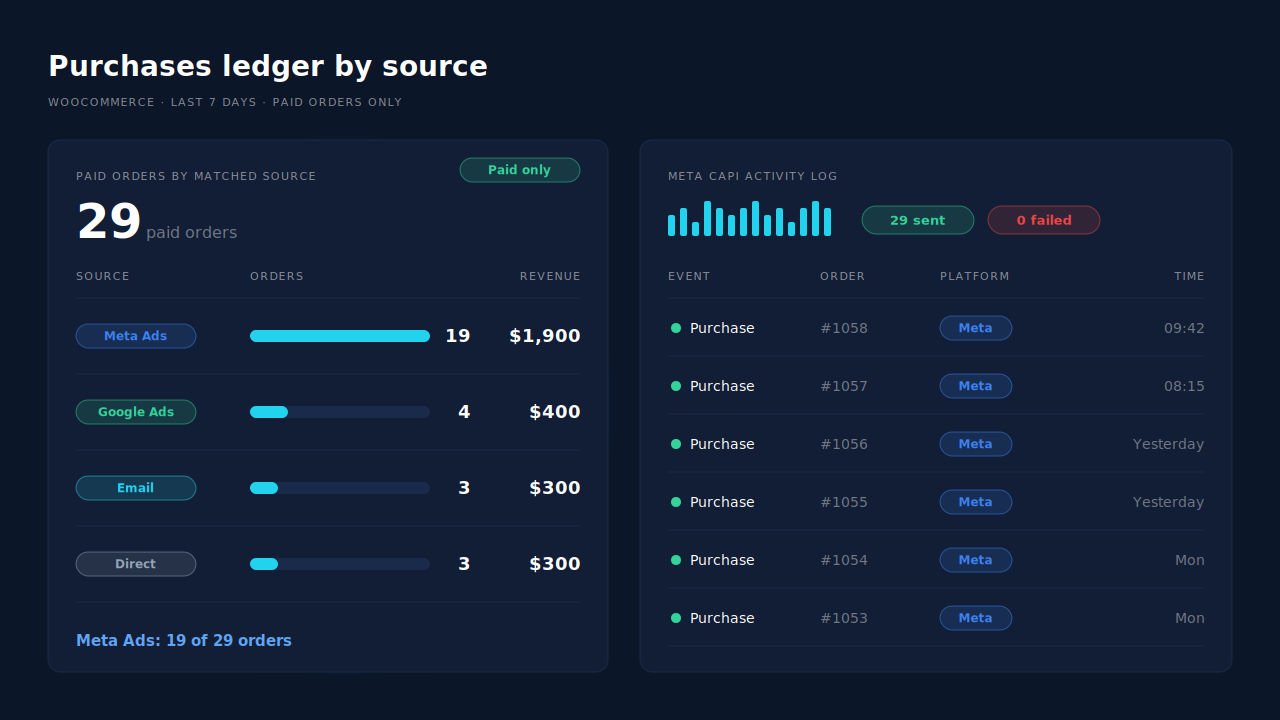Click the 08:15 timestamp
This screenshot has height=720, width=1280.
coord(1184,386)
